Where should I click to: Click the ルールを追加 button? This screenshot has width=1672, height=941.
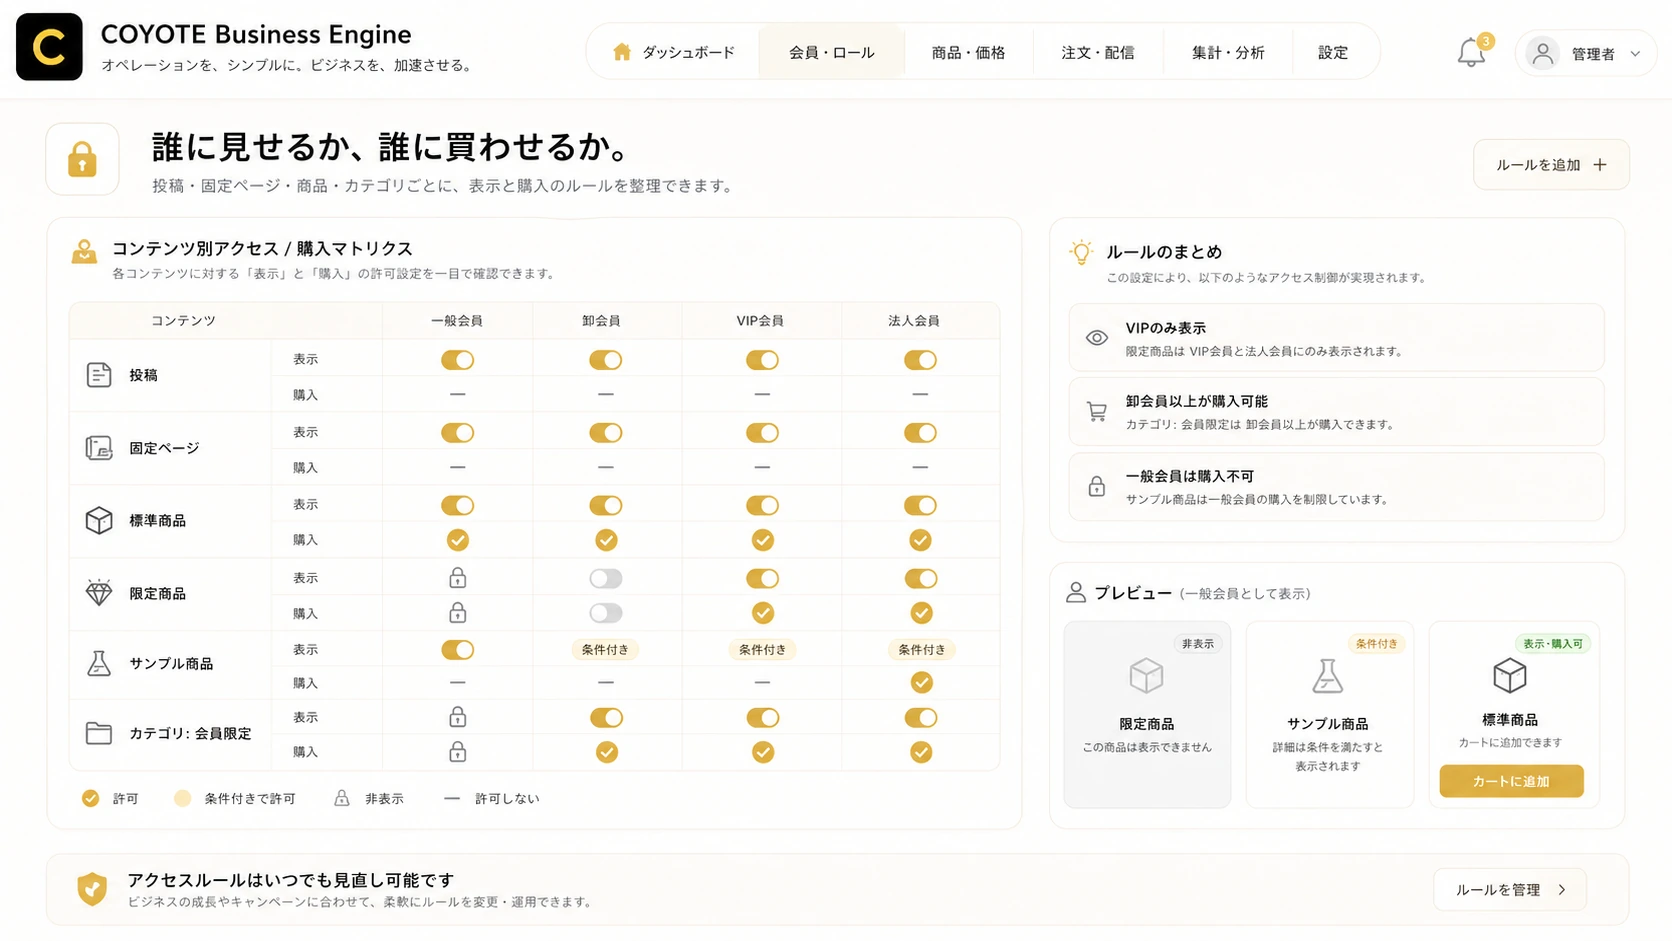click(1551, 165)
